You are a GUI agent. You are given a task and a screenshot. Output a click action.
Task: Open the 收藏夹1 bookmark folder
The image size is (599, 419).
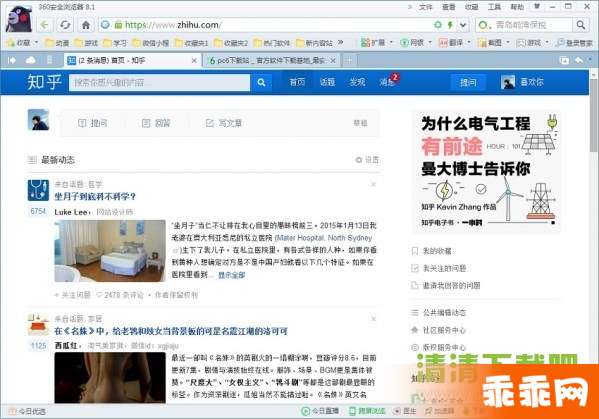[x=192, y=43]
